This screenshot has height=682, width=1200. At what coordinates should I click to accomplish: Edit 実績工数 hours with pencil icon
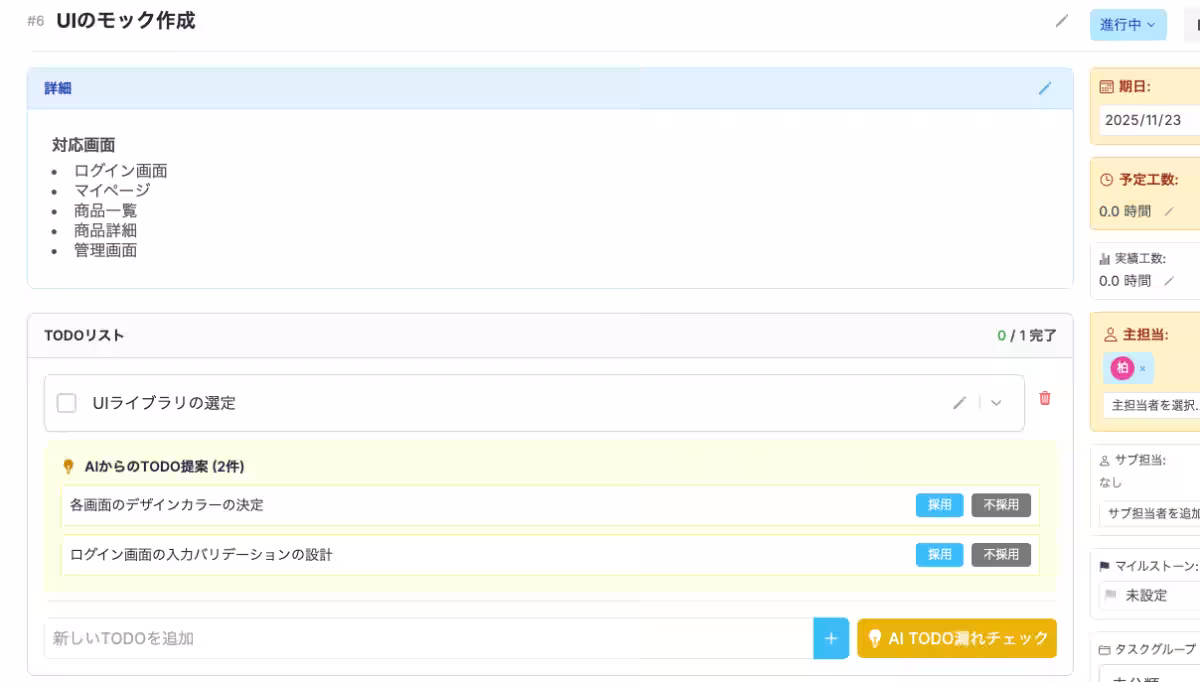(x=1169, y=282)
